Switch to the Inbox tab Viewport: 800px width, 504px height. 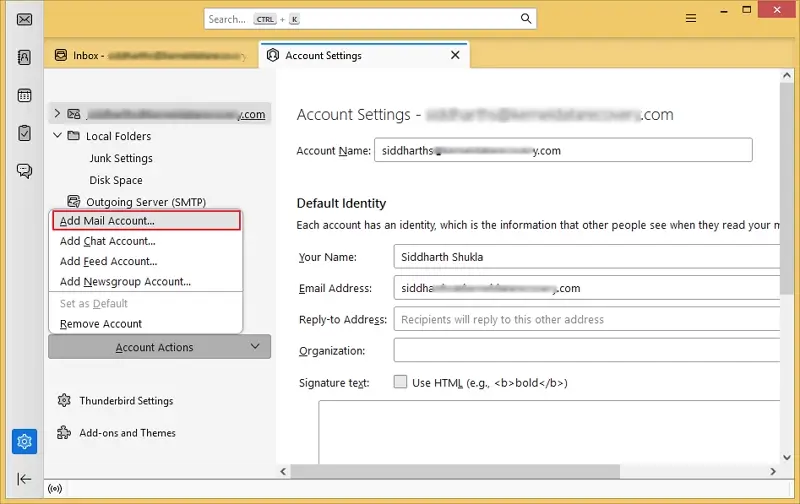coord(151,55)
